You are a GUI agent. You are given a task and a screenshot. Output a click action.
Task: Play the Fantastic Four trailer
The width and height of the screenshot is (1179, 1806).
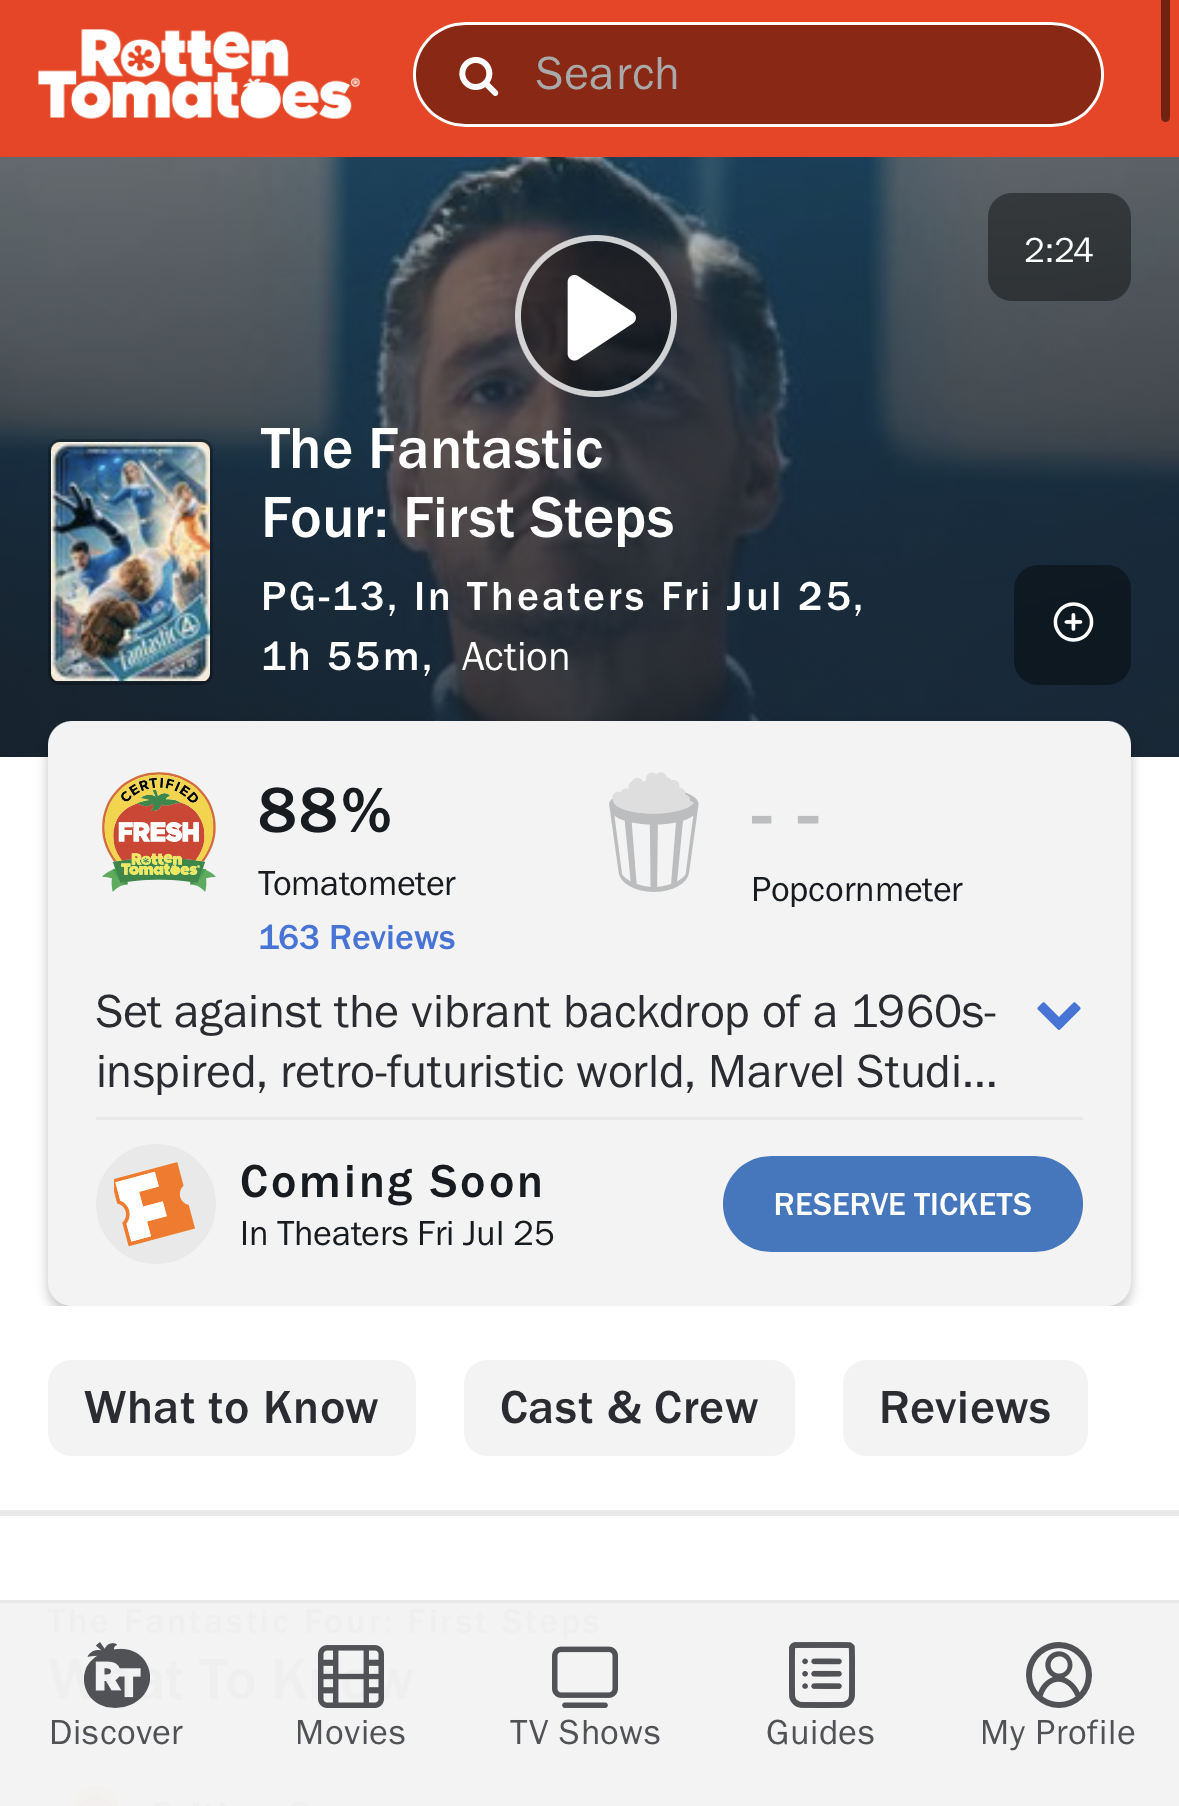[596, 316]
